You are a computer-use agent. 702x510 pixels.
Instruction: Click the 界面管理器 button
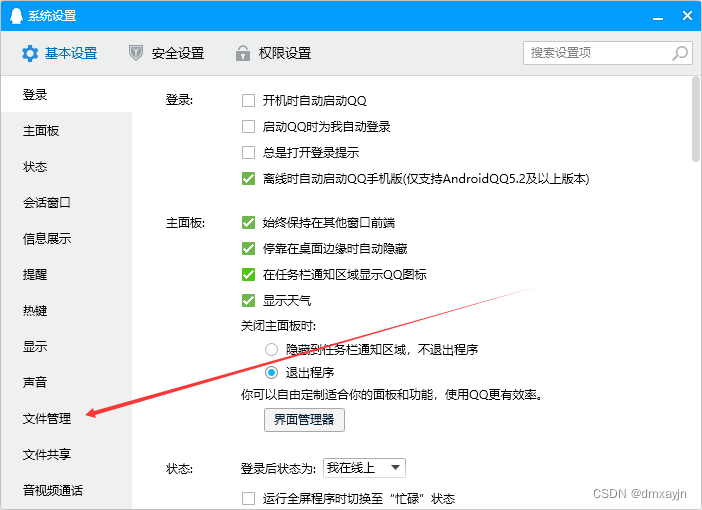[304, 420]
